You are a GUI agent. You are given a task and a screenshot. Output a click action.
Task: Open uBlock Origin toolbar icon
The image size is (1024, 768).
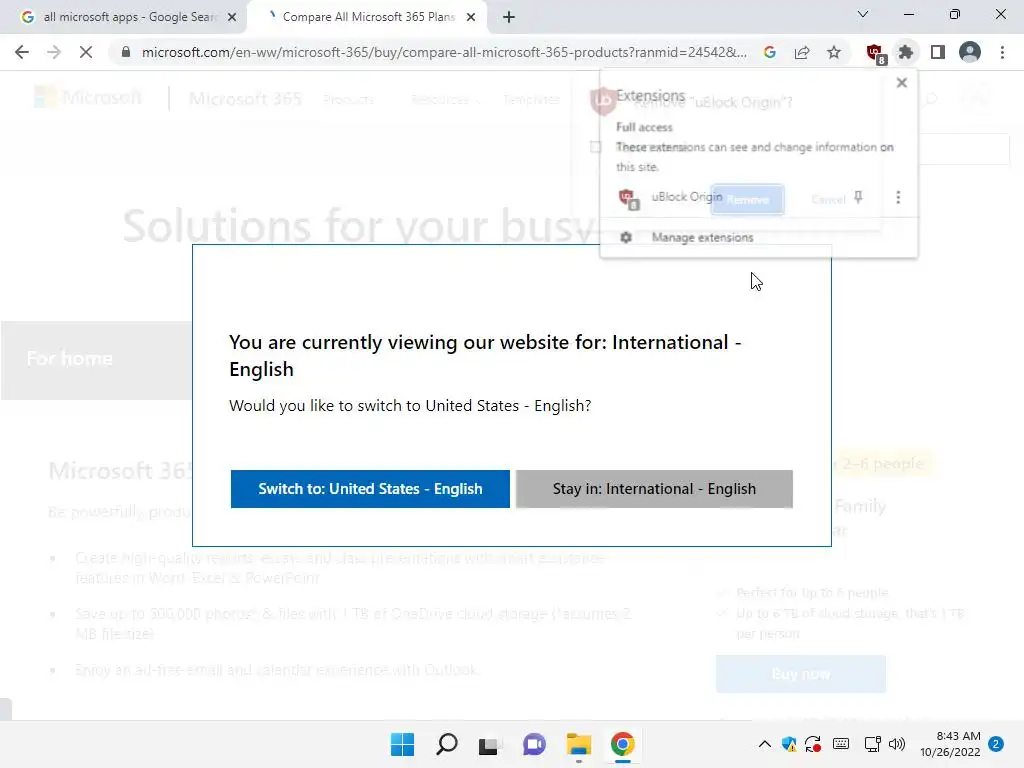click(875, 53)
